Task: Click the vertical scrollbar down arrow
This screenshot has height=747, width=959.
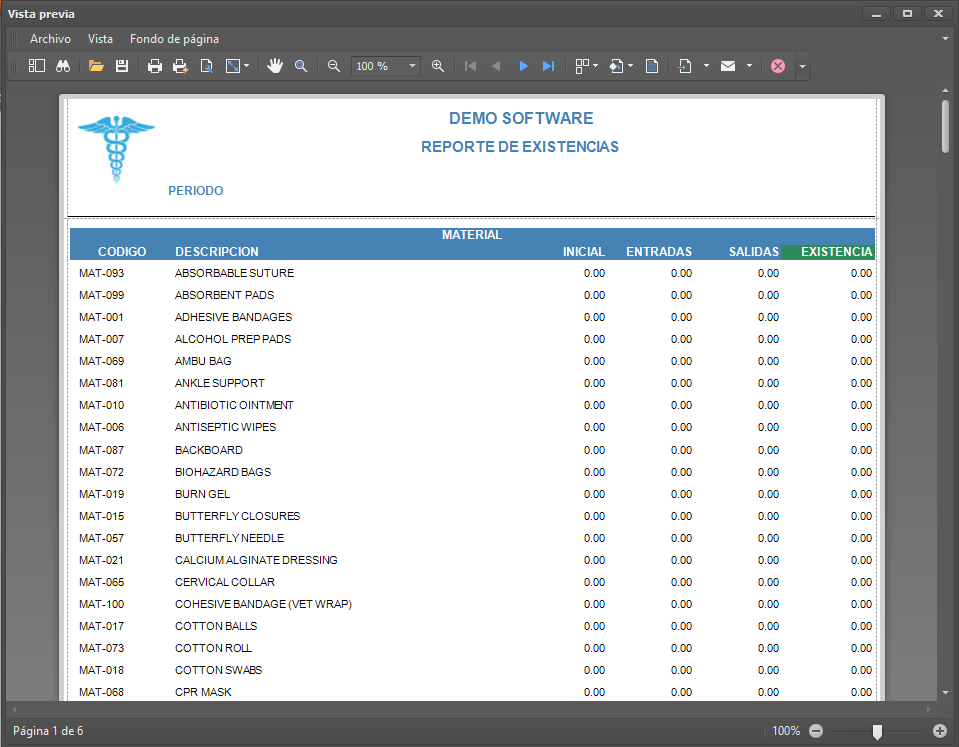Action: point(945,692)
